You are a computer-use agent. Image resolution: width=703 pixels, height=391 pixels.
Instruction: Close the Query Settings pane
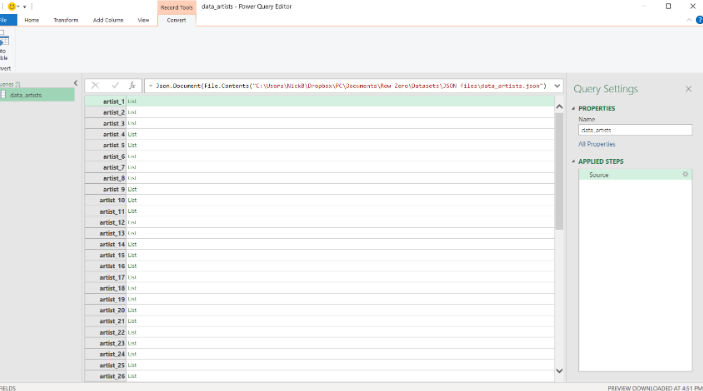[x=688, y=89]
